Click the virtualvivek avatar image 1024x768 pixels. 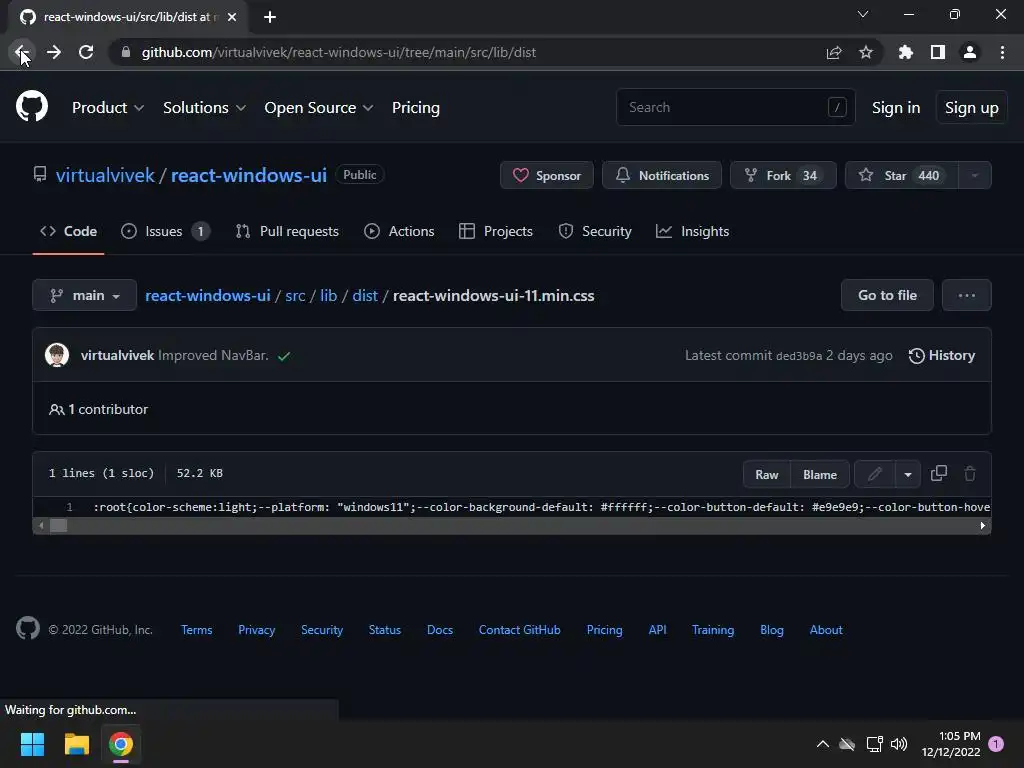[x=57, y=355]
